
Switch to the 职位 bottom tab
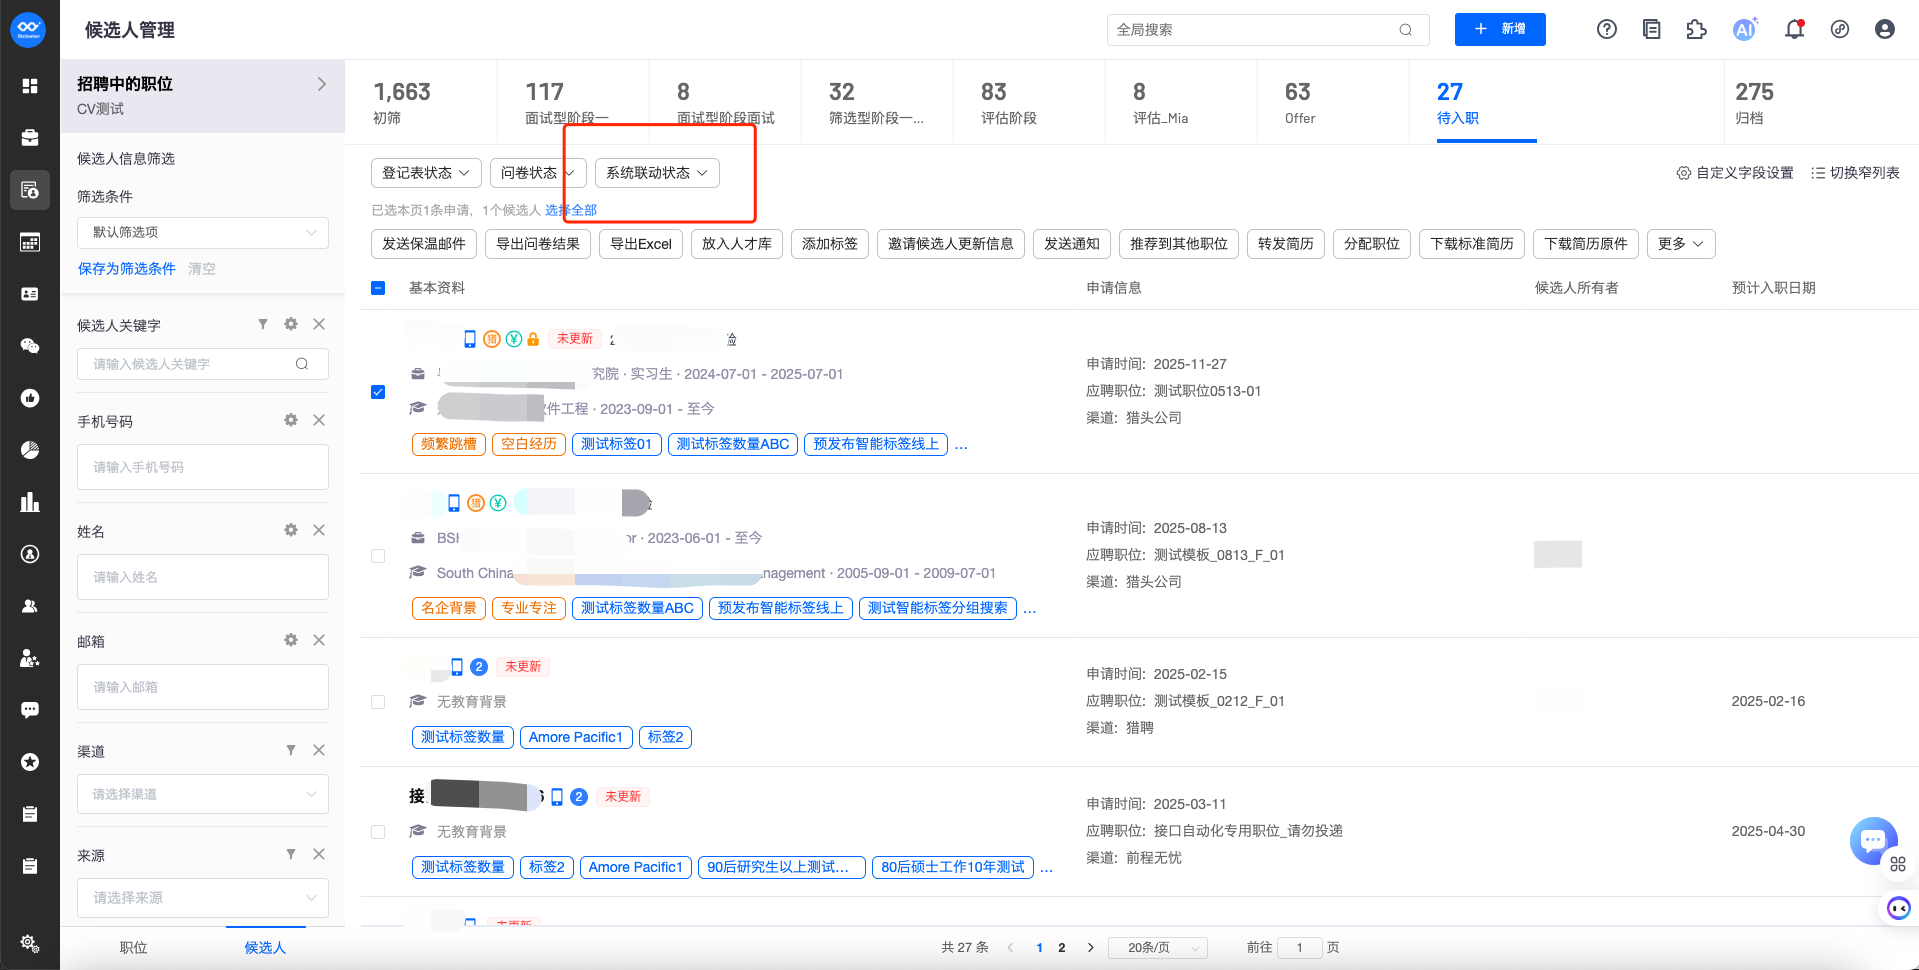[x=133, y=948]
